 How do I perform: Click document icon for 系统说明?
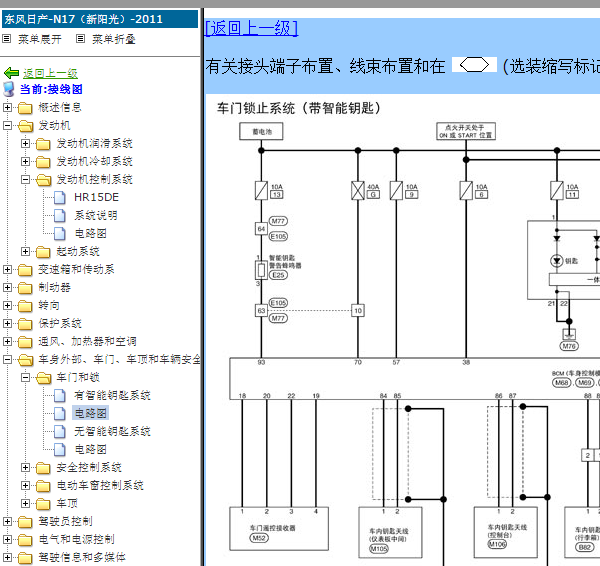[60, 215]
